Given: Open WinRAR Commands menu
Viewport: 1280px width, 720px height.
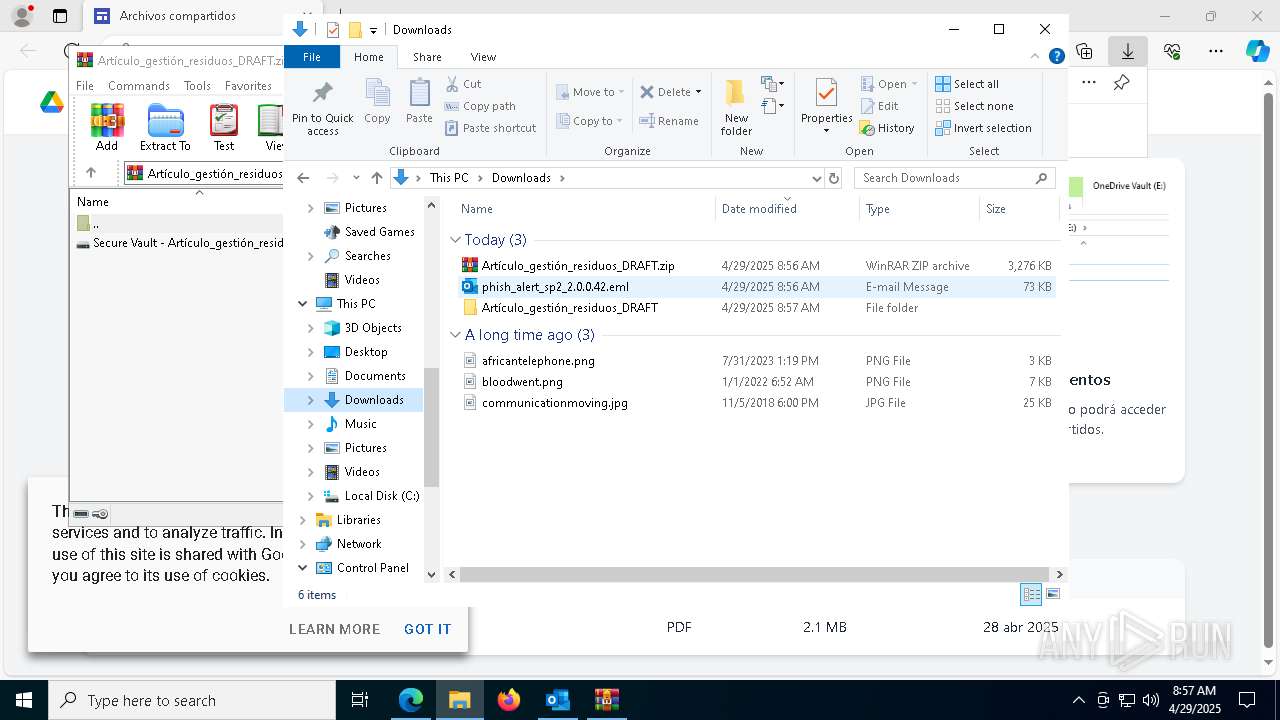Looking at the screenshot, I should pyautogui.click(x=139, y=86).
